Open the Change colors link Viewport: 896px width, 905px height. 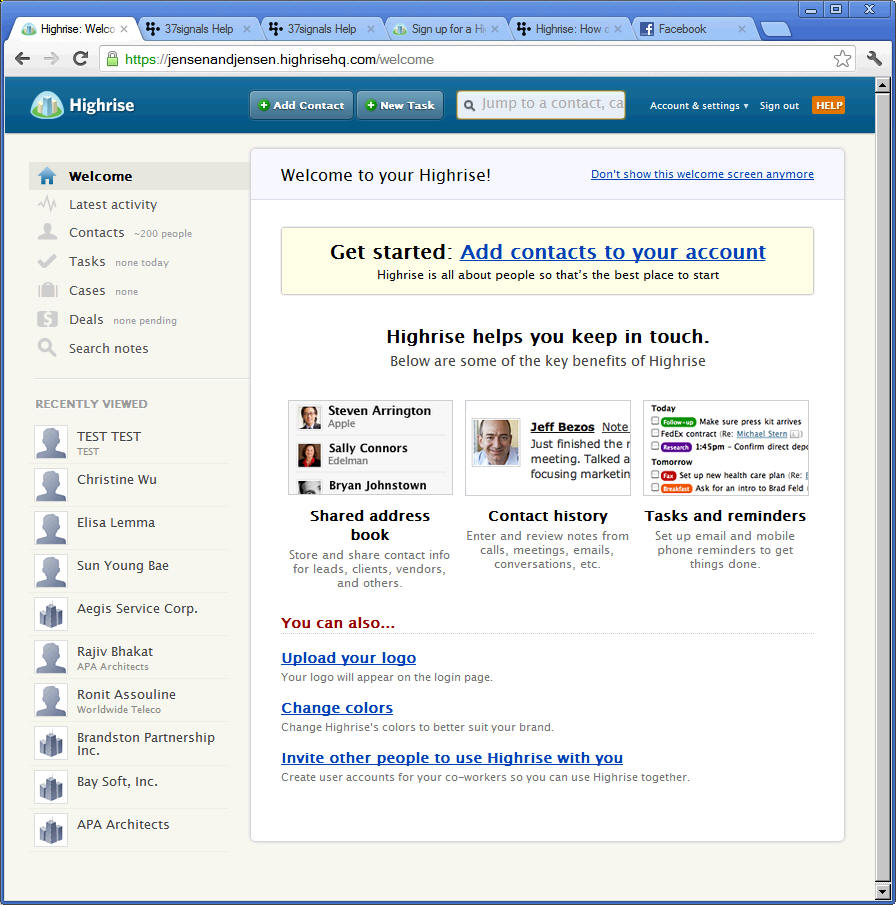(x=336, y=708)
